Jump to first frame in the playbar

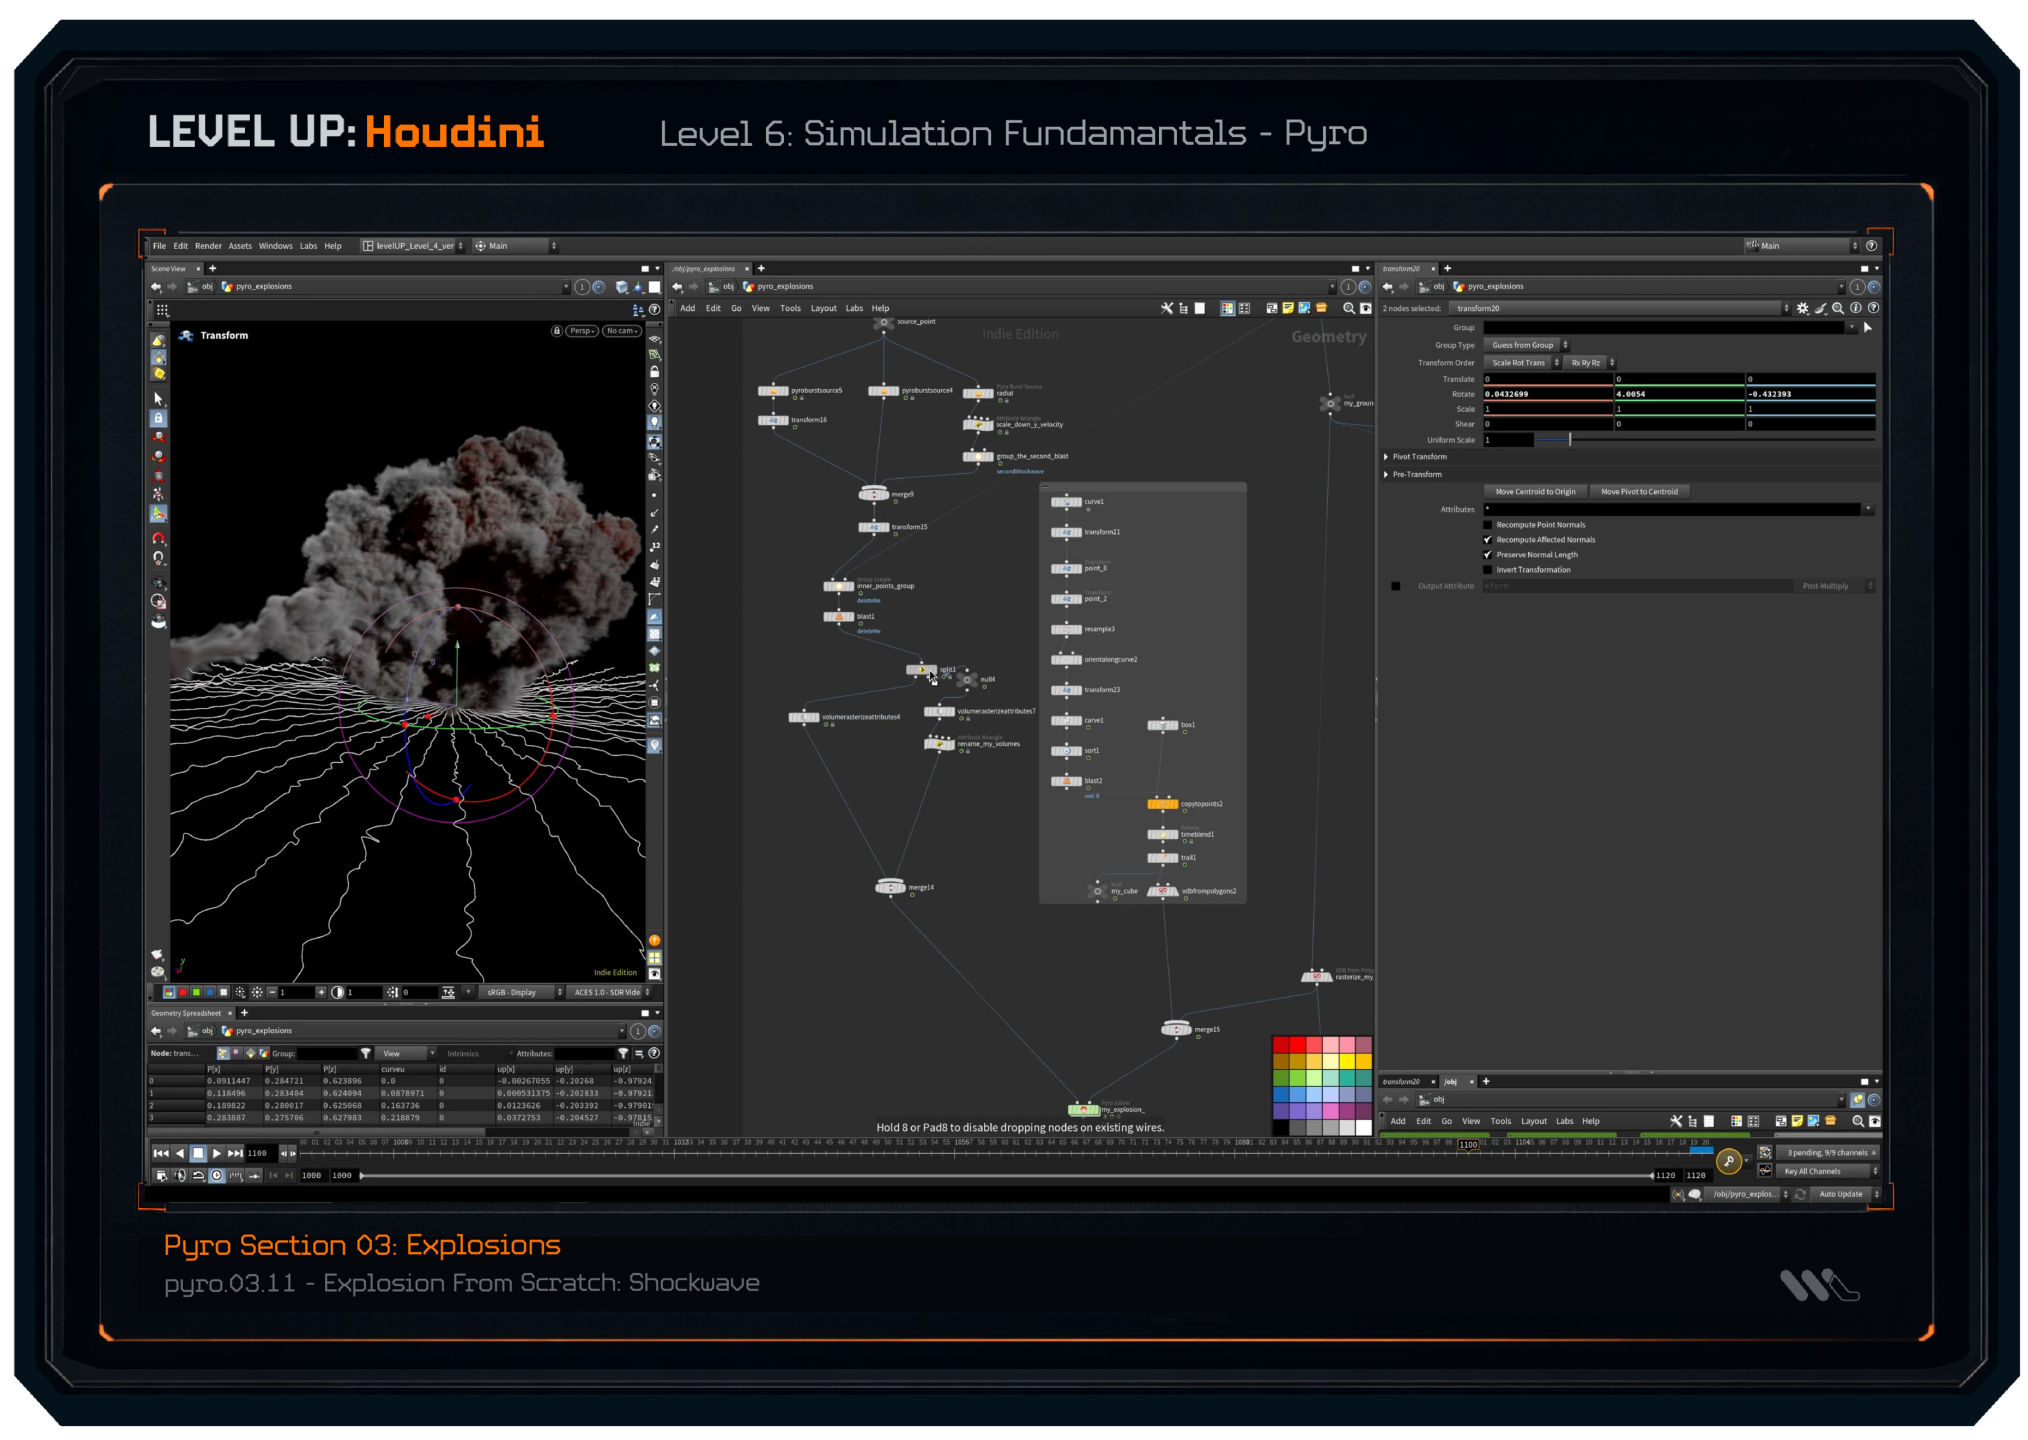[160, 1153]
